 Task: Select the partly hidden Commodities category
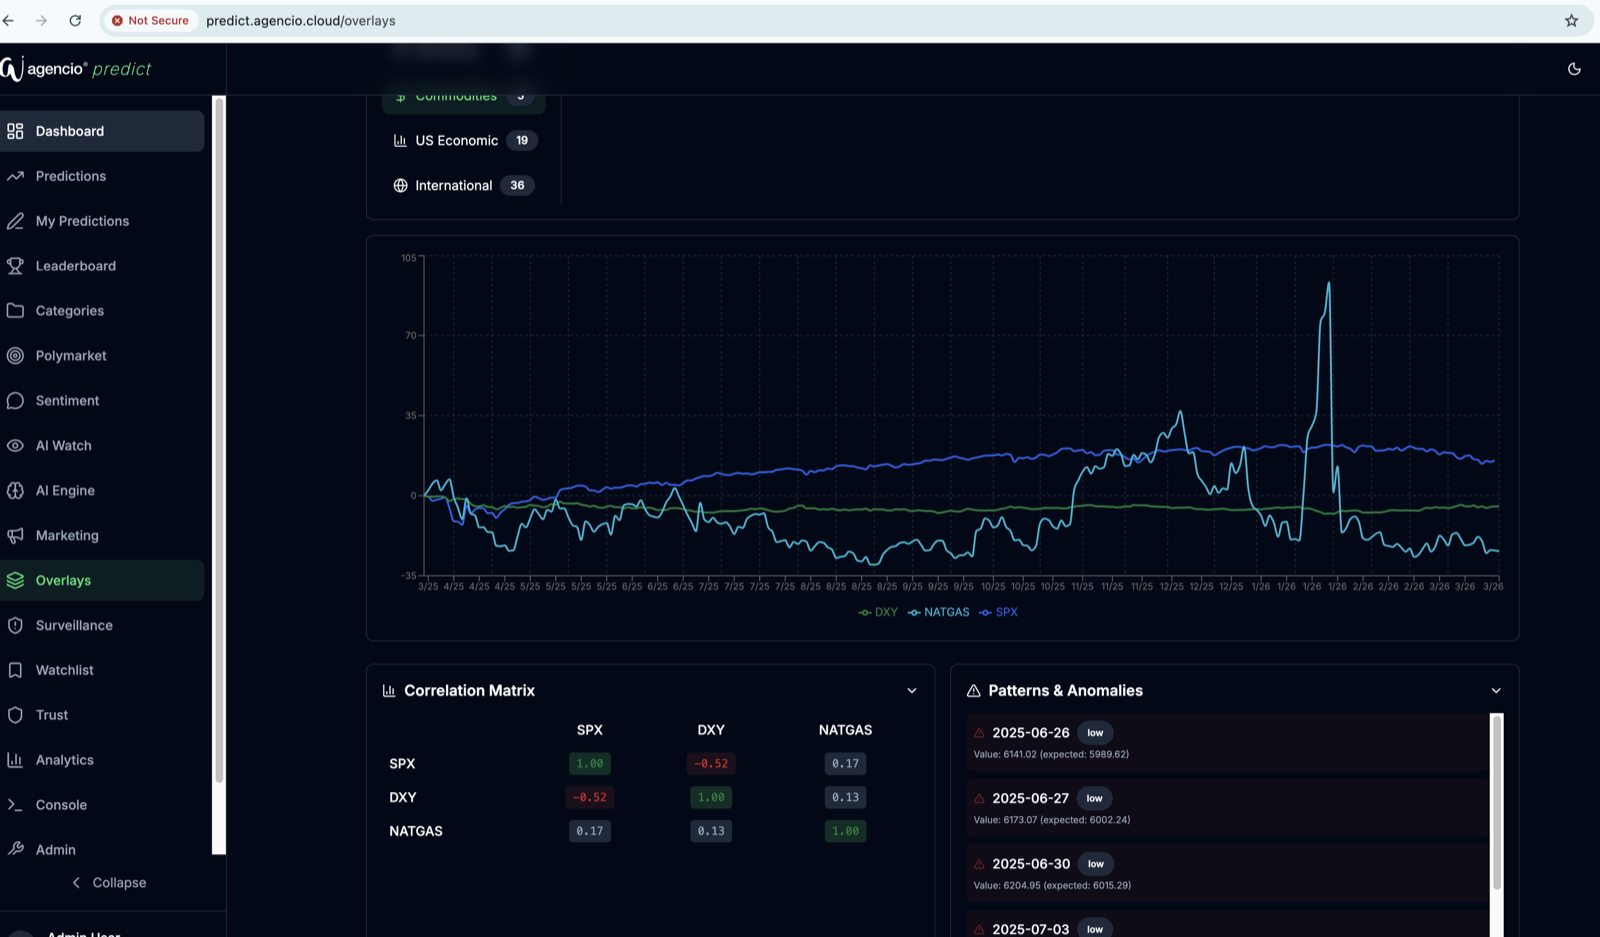(x=464, y=100)
